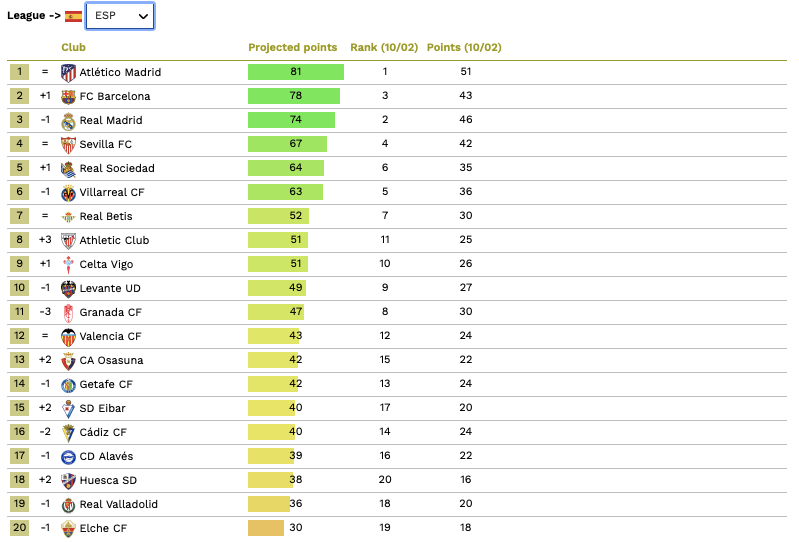799x543 pixels.
Task: Click Elche CF's orange projected points bar
Action: point(266,528)
